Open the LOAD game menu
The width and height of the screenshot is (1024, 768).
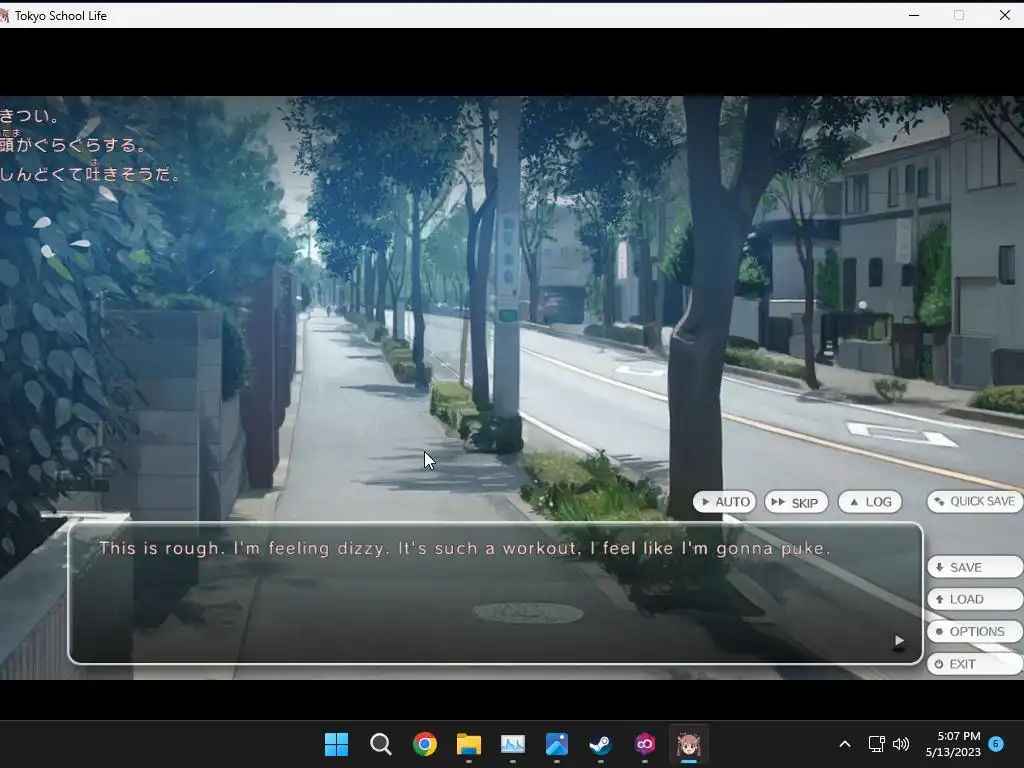tap(975, 599)
